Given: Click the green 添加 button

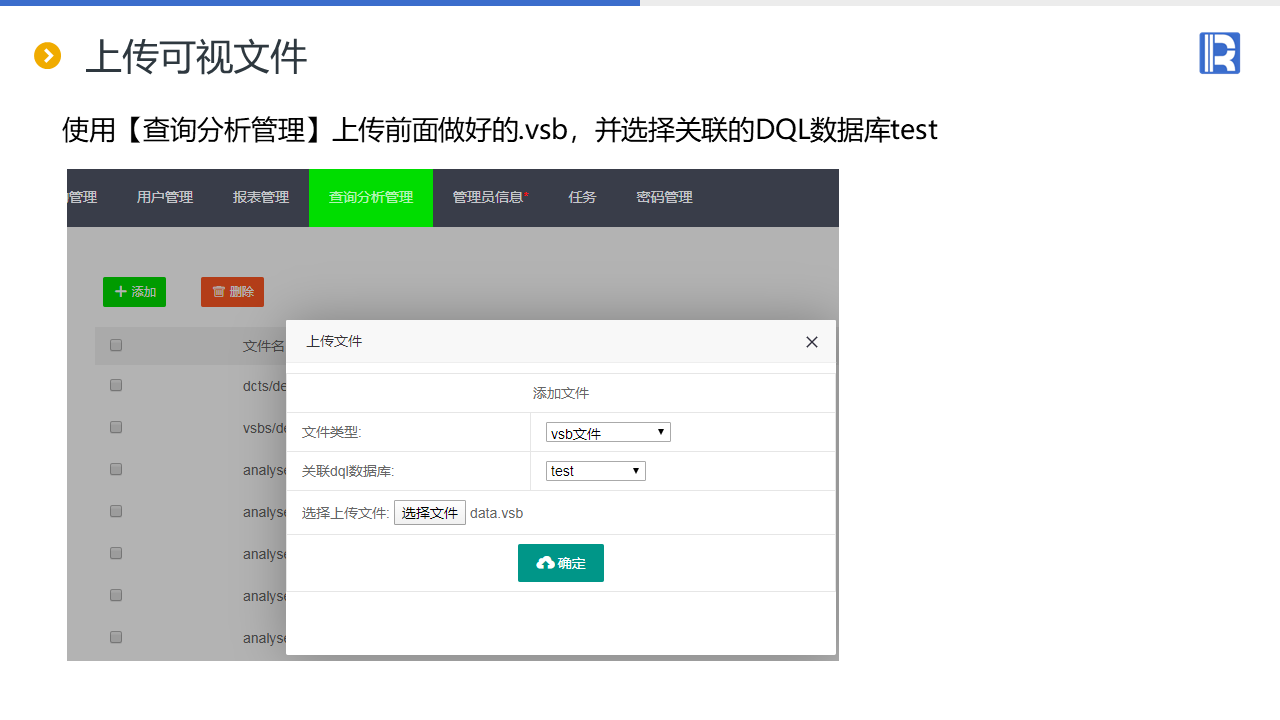Looking at the screenshot, I should point(134,292).
